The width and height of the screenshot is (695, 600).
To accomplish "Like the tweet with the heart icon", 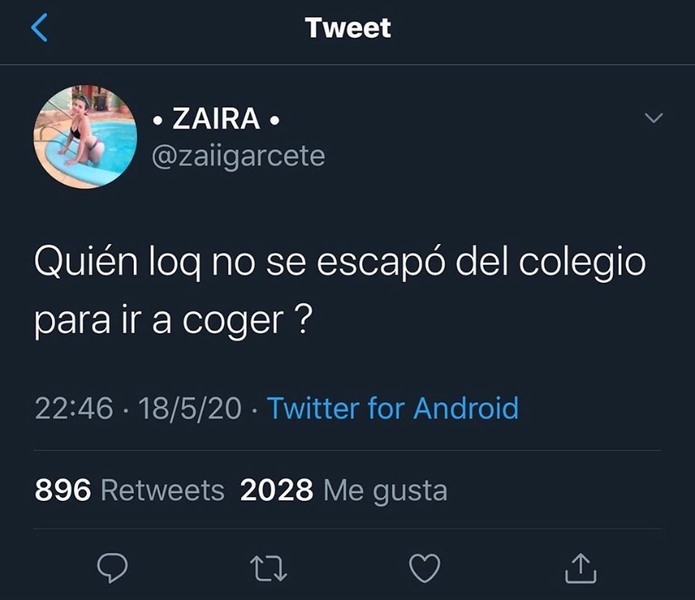I will pos(425,568).
